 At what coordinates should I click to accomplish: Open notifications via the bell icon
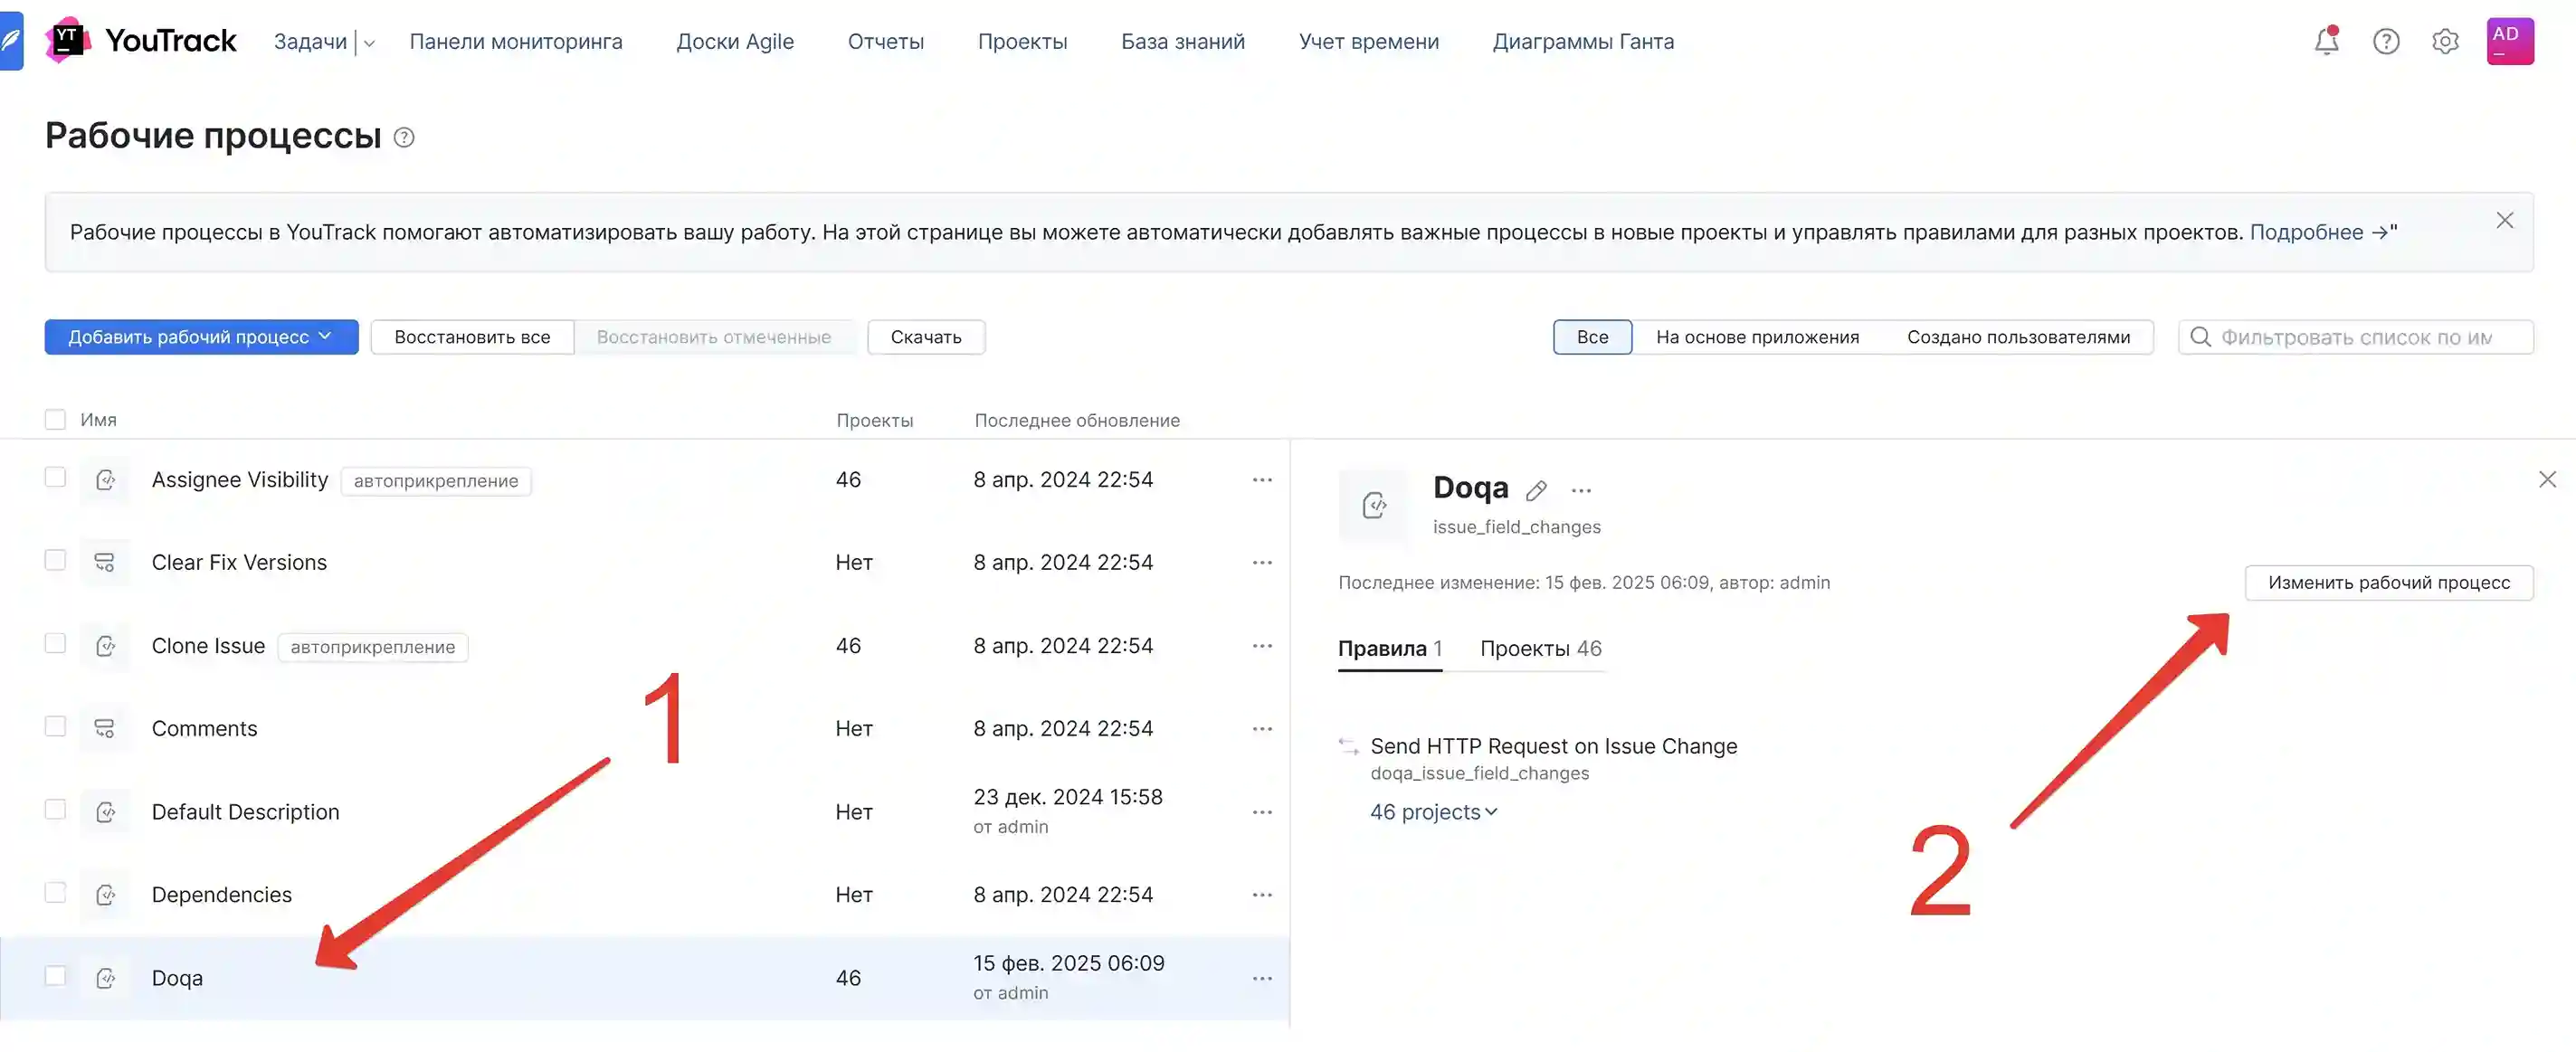[2326, 41]
